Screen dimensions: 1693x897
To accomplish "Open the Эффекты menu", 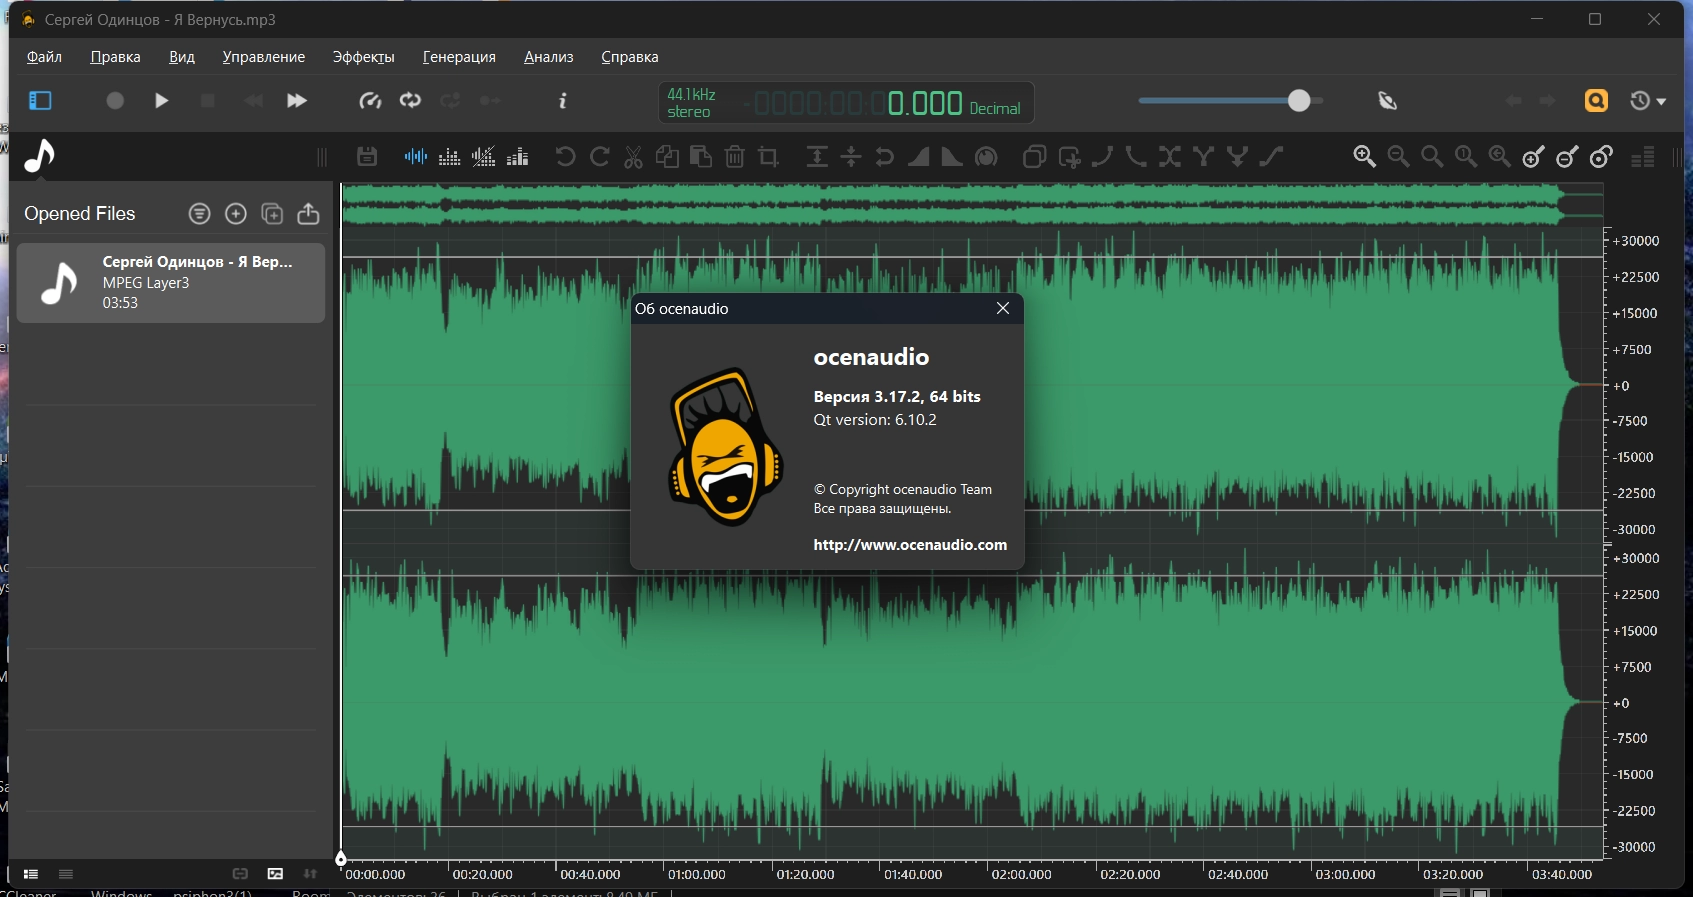I will click(x=363, y=57).
